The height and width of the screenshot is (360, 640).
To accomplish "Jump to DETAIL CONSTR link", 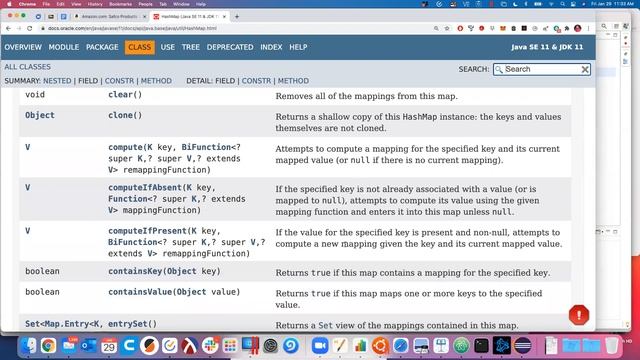I will point(256,81).
